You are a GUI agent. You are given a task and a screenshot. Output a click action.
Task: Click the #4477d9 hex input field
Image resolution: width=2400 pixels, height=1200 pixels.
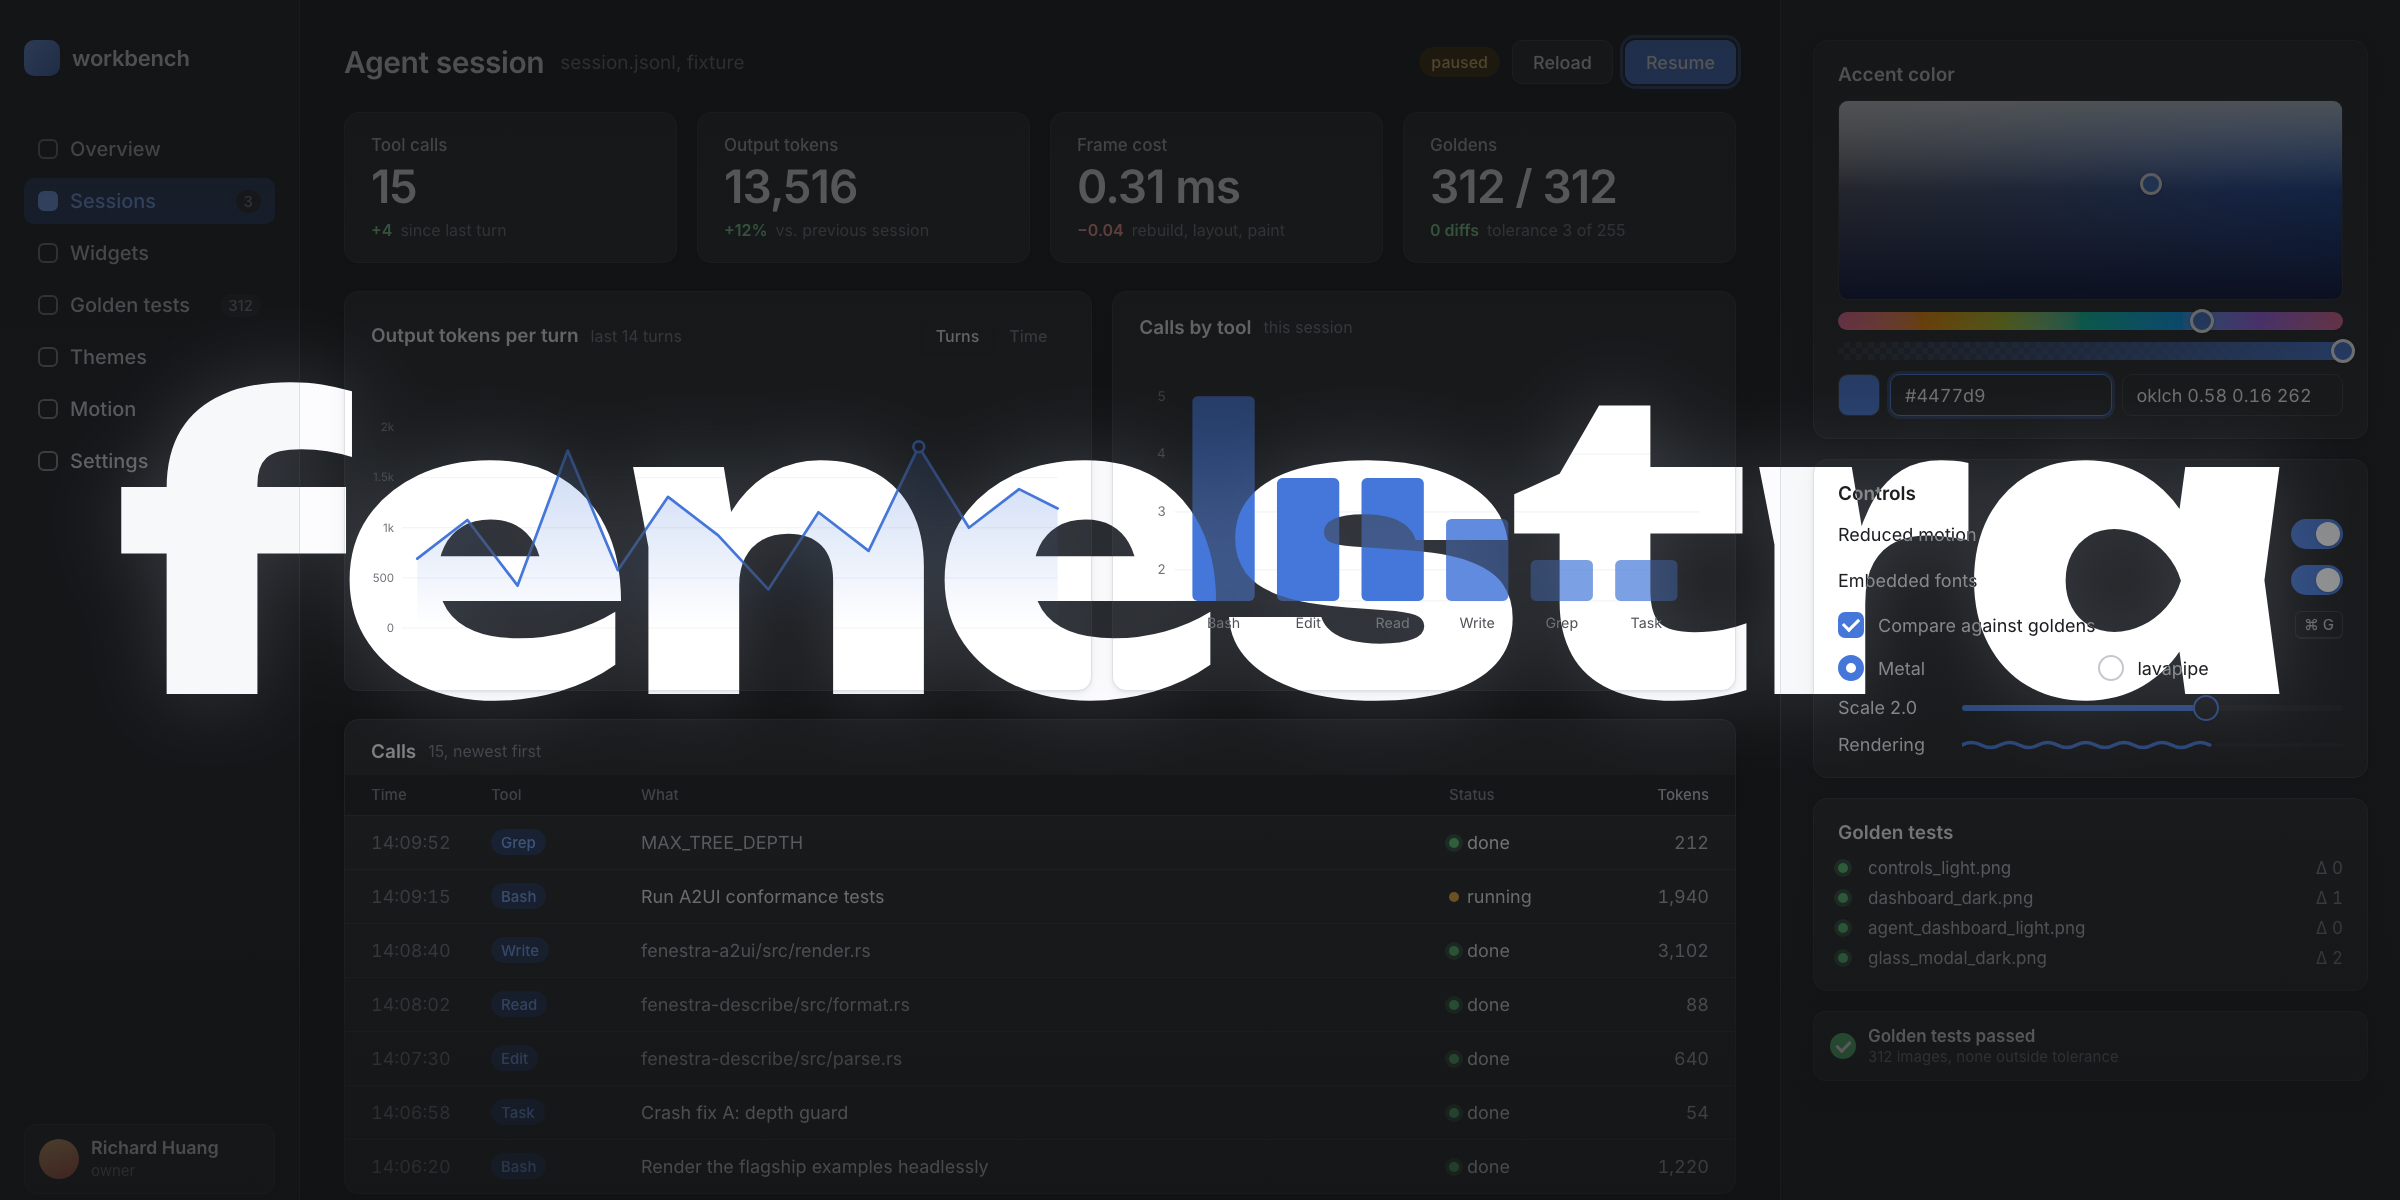tap(2000, 395)
